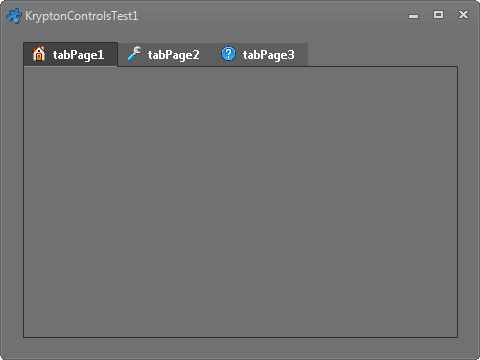
Task: Click the blank tab strip area right of tabPage3
Action: (382, 55)
